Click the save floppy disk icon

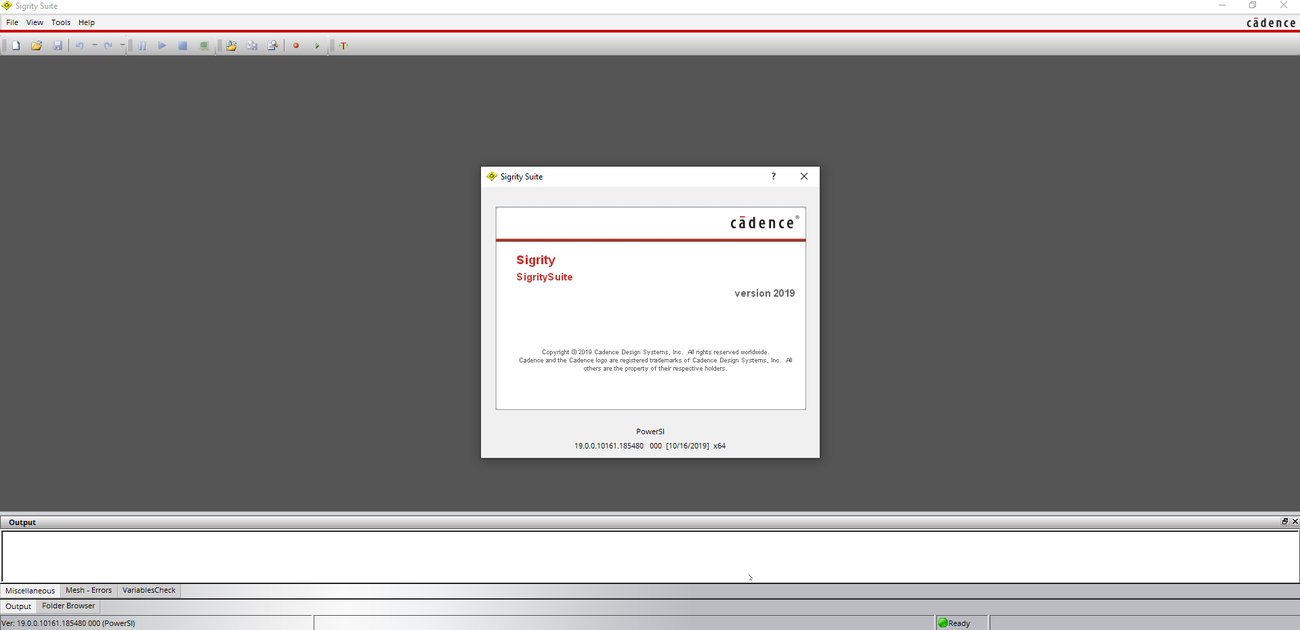click(57, 46)
